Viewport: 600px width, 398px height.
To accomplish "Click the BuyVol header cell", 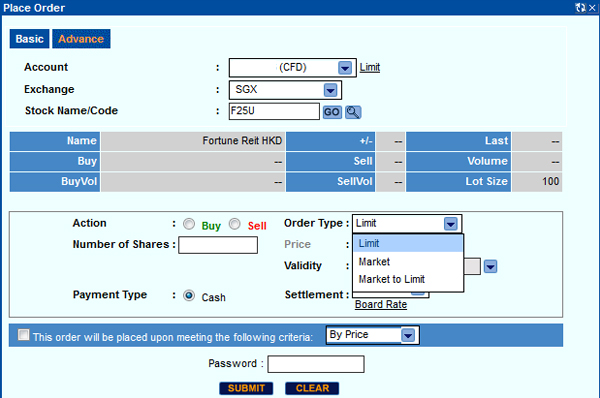I will point(55,181).
